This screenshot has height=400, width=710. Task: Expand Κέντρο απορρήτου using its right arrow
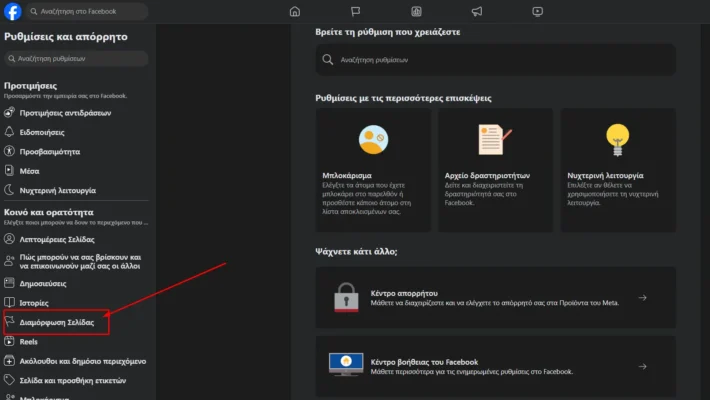[x=642, y=297]
